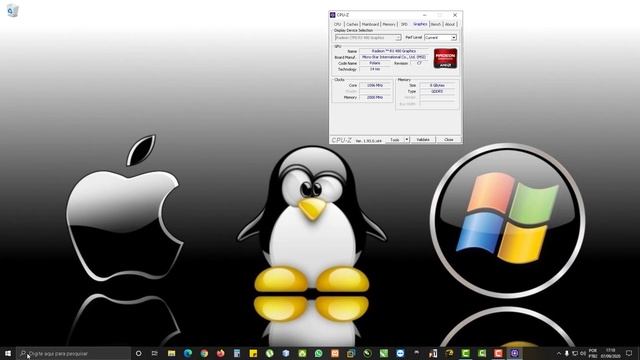Switch to the SPD tab

point(404,24)
